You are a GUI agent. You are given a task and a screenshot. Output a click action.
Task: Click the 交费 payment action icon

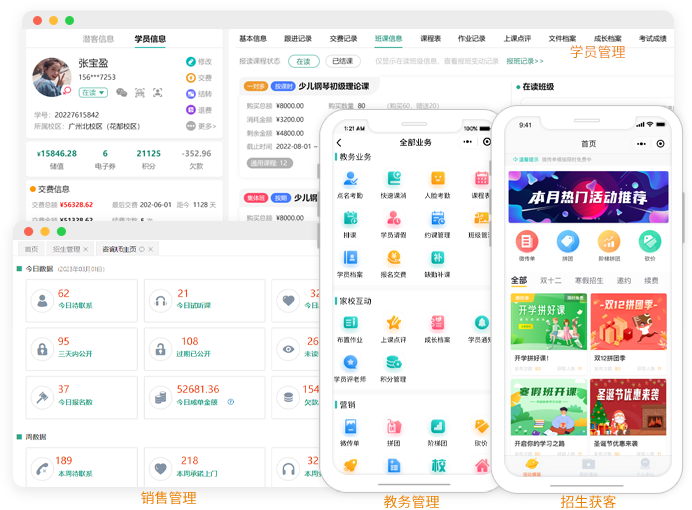pos(191,78)
